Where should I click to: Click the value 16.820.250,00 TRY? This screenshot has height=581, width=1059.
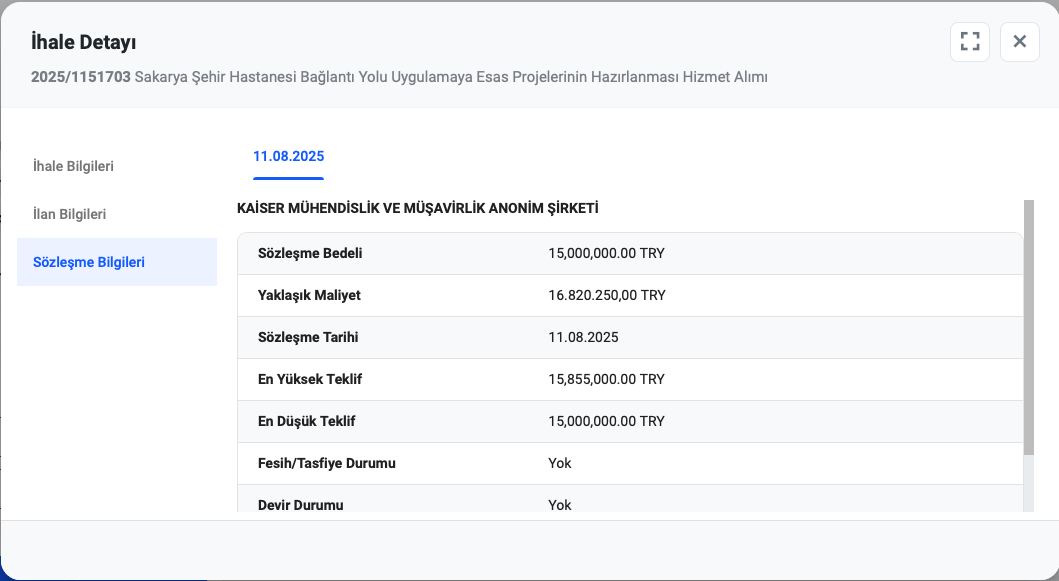pos(607,295)
